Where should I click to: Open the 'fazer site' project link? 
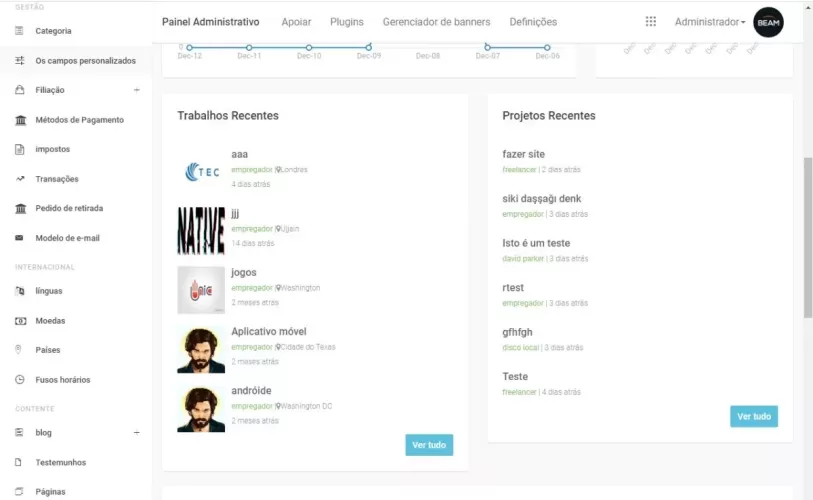[523, 154]
